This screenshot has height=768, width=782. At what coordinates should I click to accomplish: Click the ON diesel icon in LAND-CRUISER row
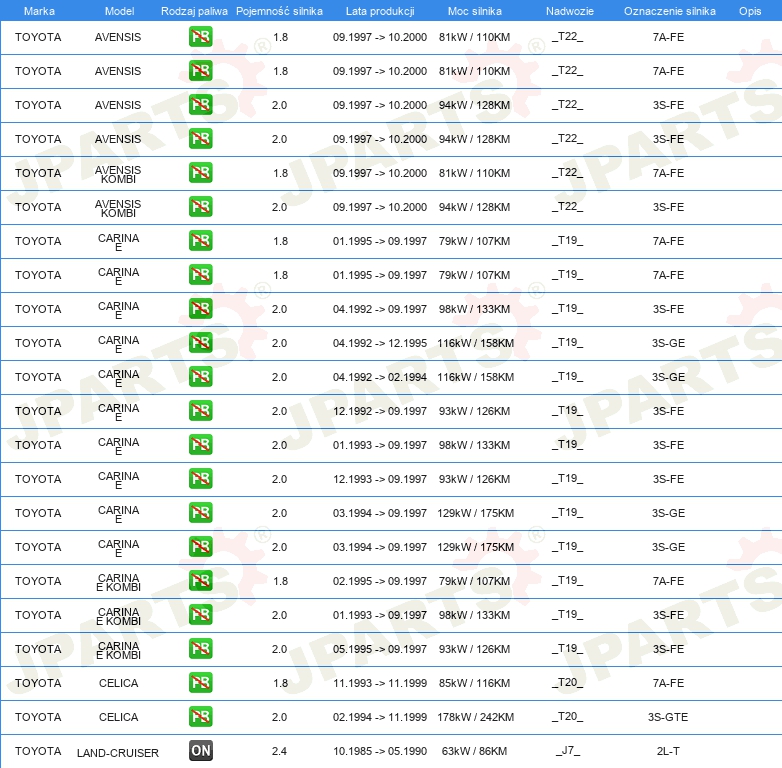pyautogui.click(x=200, y=751)
